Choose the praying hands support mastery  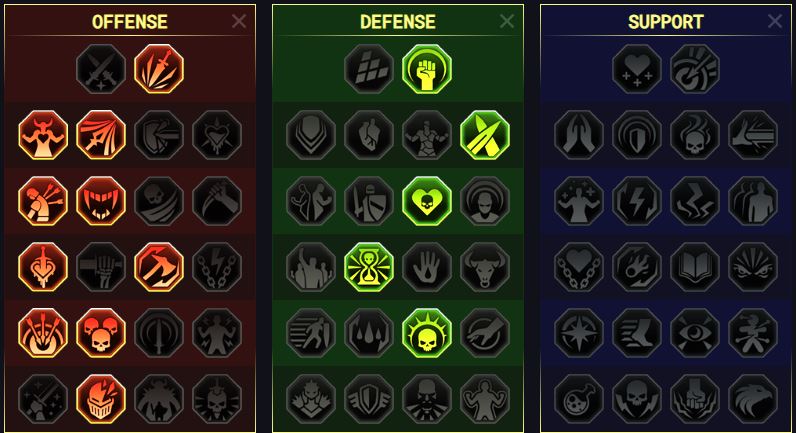point(579,135)
